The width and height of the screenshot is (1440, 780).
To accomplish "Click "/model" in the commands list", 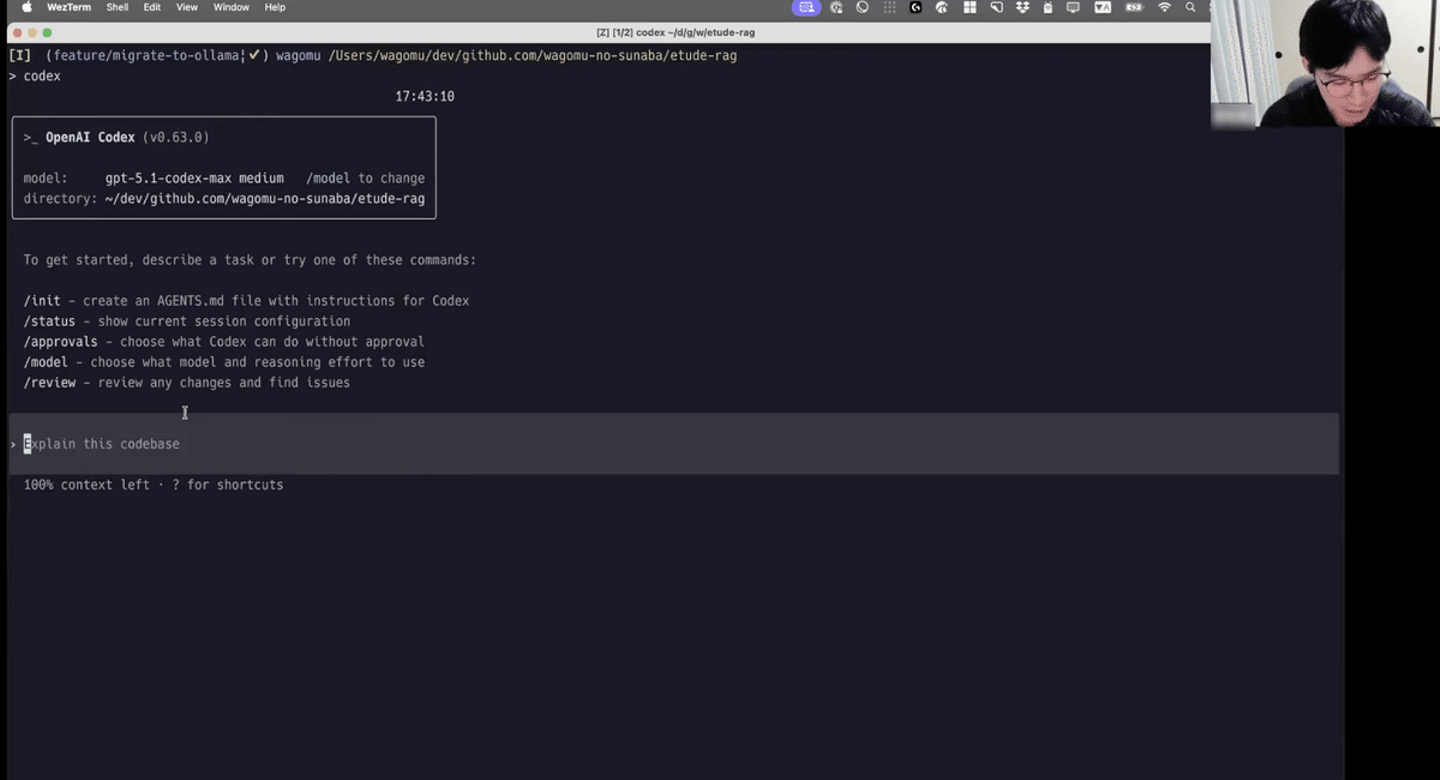I will pyautogui.click(x=46, y=362).
